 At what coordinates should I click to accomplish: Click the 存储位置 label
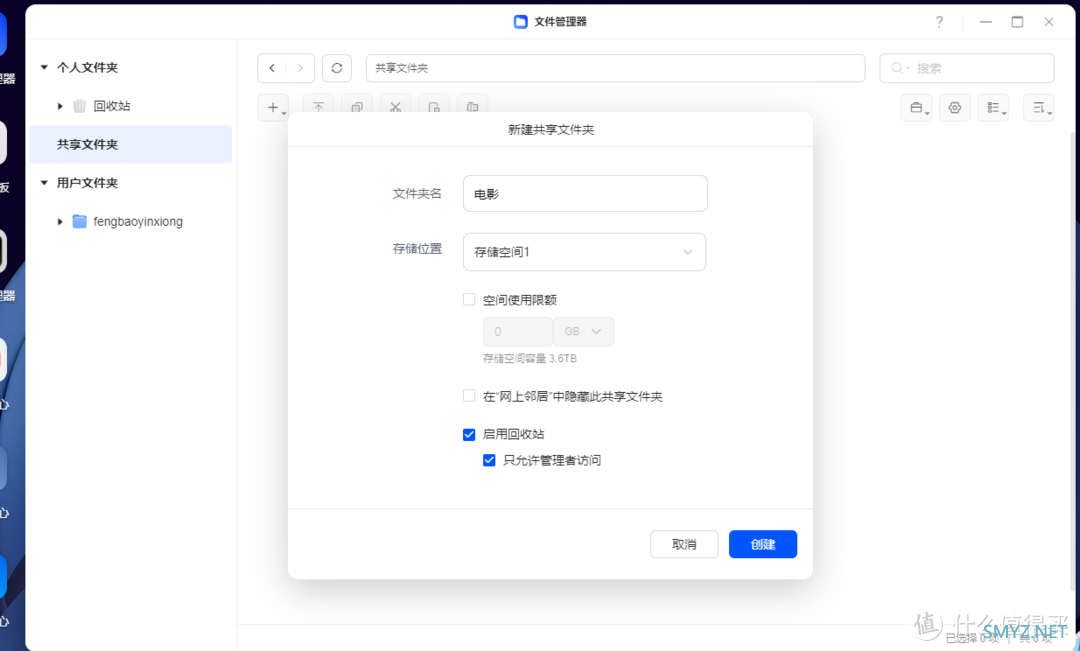417,249
